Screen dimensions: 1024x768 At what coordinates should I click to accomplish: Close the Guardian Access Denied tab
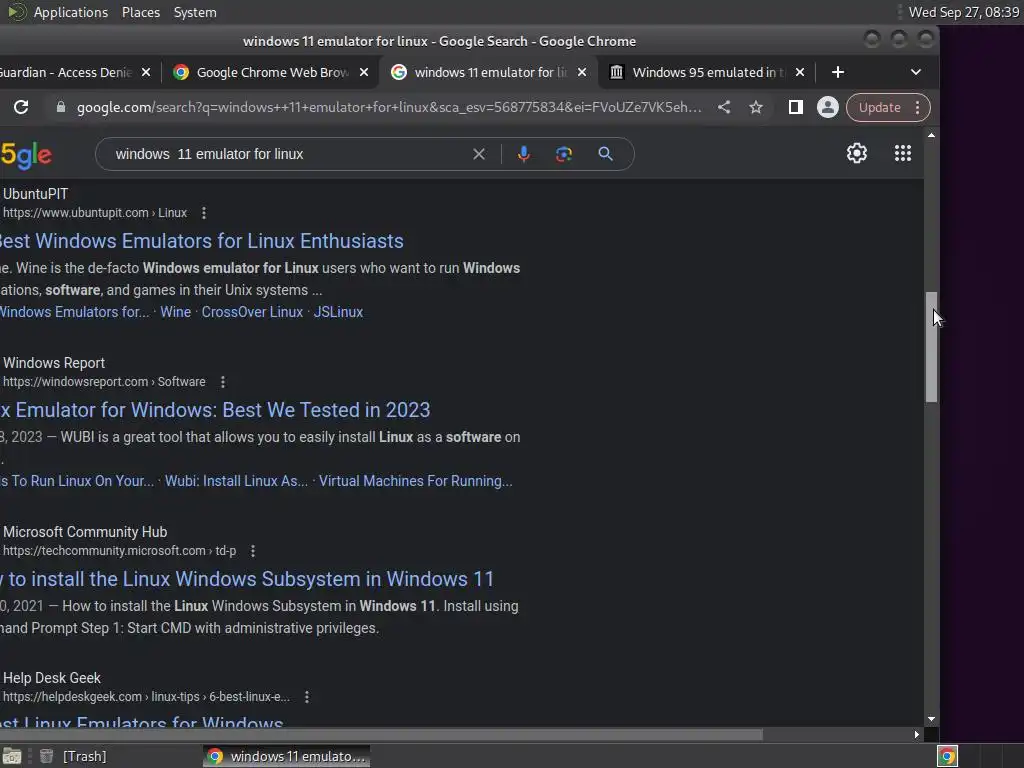(146, 72)
